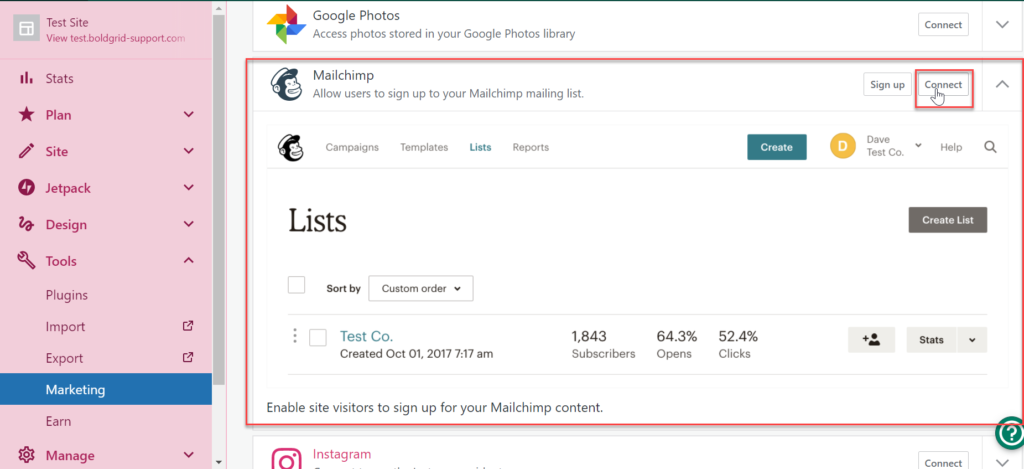The height and width of the screenshot is (469, 1024).
Task: Click the Google Photos pinwheel icon
Action: coord(287,25)
